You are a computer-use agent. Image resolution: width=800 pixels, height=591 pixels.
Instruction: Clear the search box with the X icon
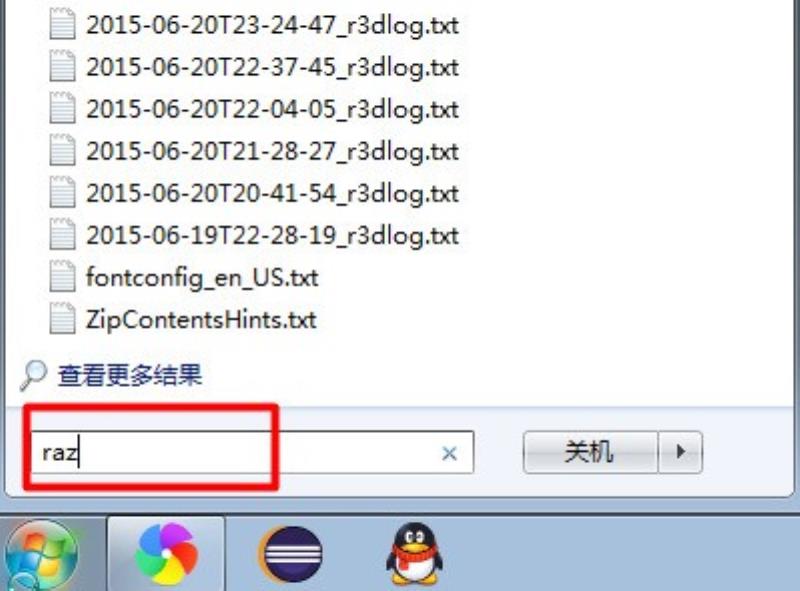tap(449, 453)
